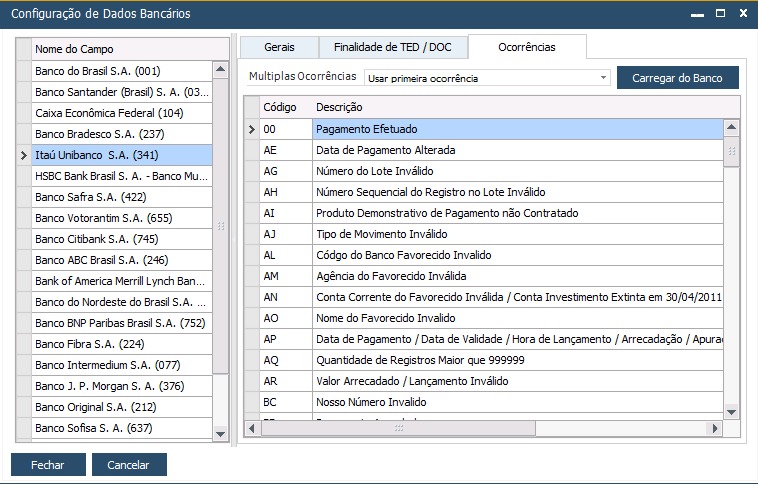Select Quantidade de Registros Maior que 999999

[518, 360]
